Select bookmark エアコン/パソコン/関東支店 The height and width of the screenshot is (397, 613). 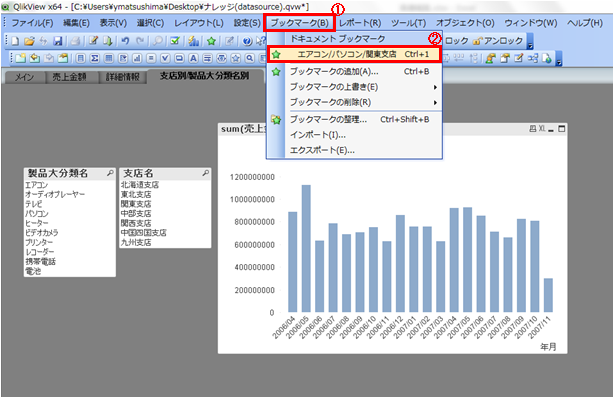[x=354, y=54]
